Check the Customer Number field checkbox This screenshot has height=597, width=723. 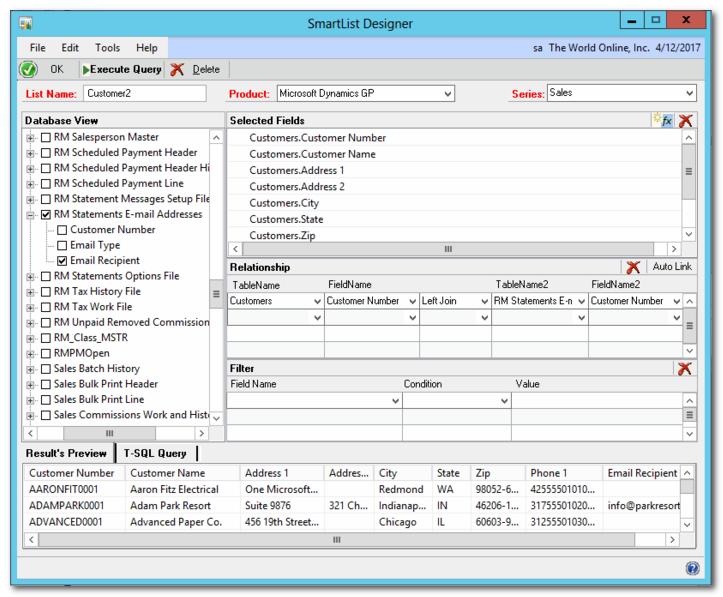pyautogui.click(x=62, y=230)
